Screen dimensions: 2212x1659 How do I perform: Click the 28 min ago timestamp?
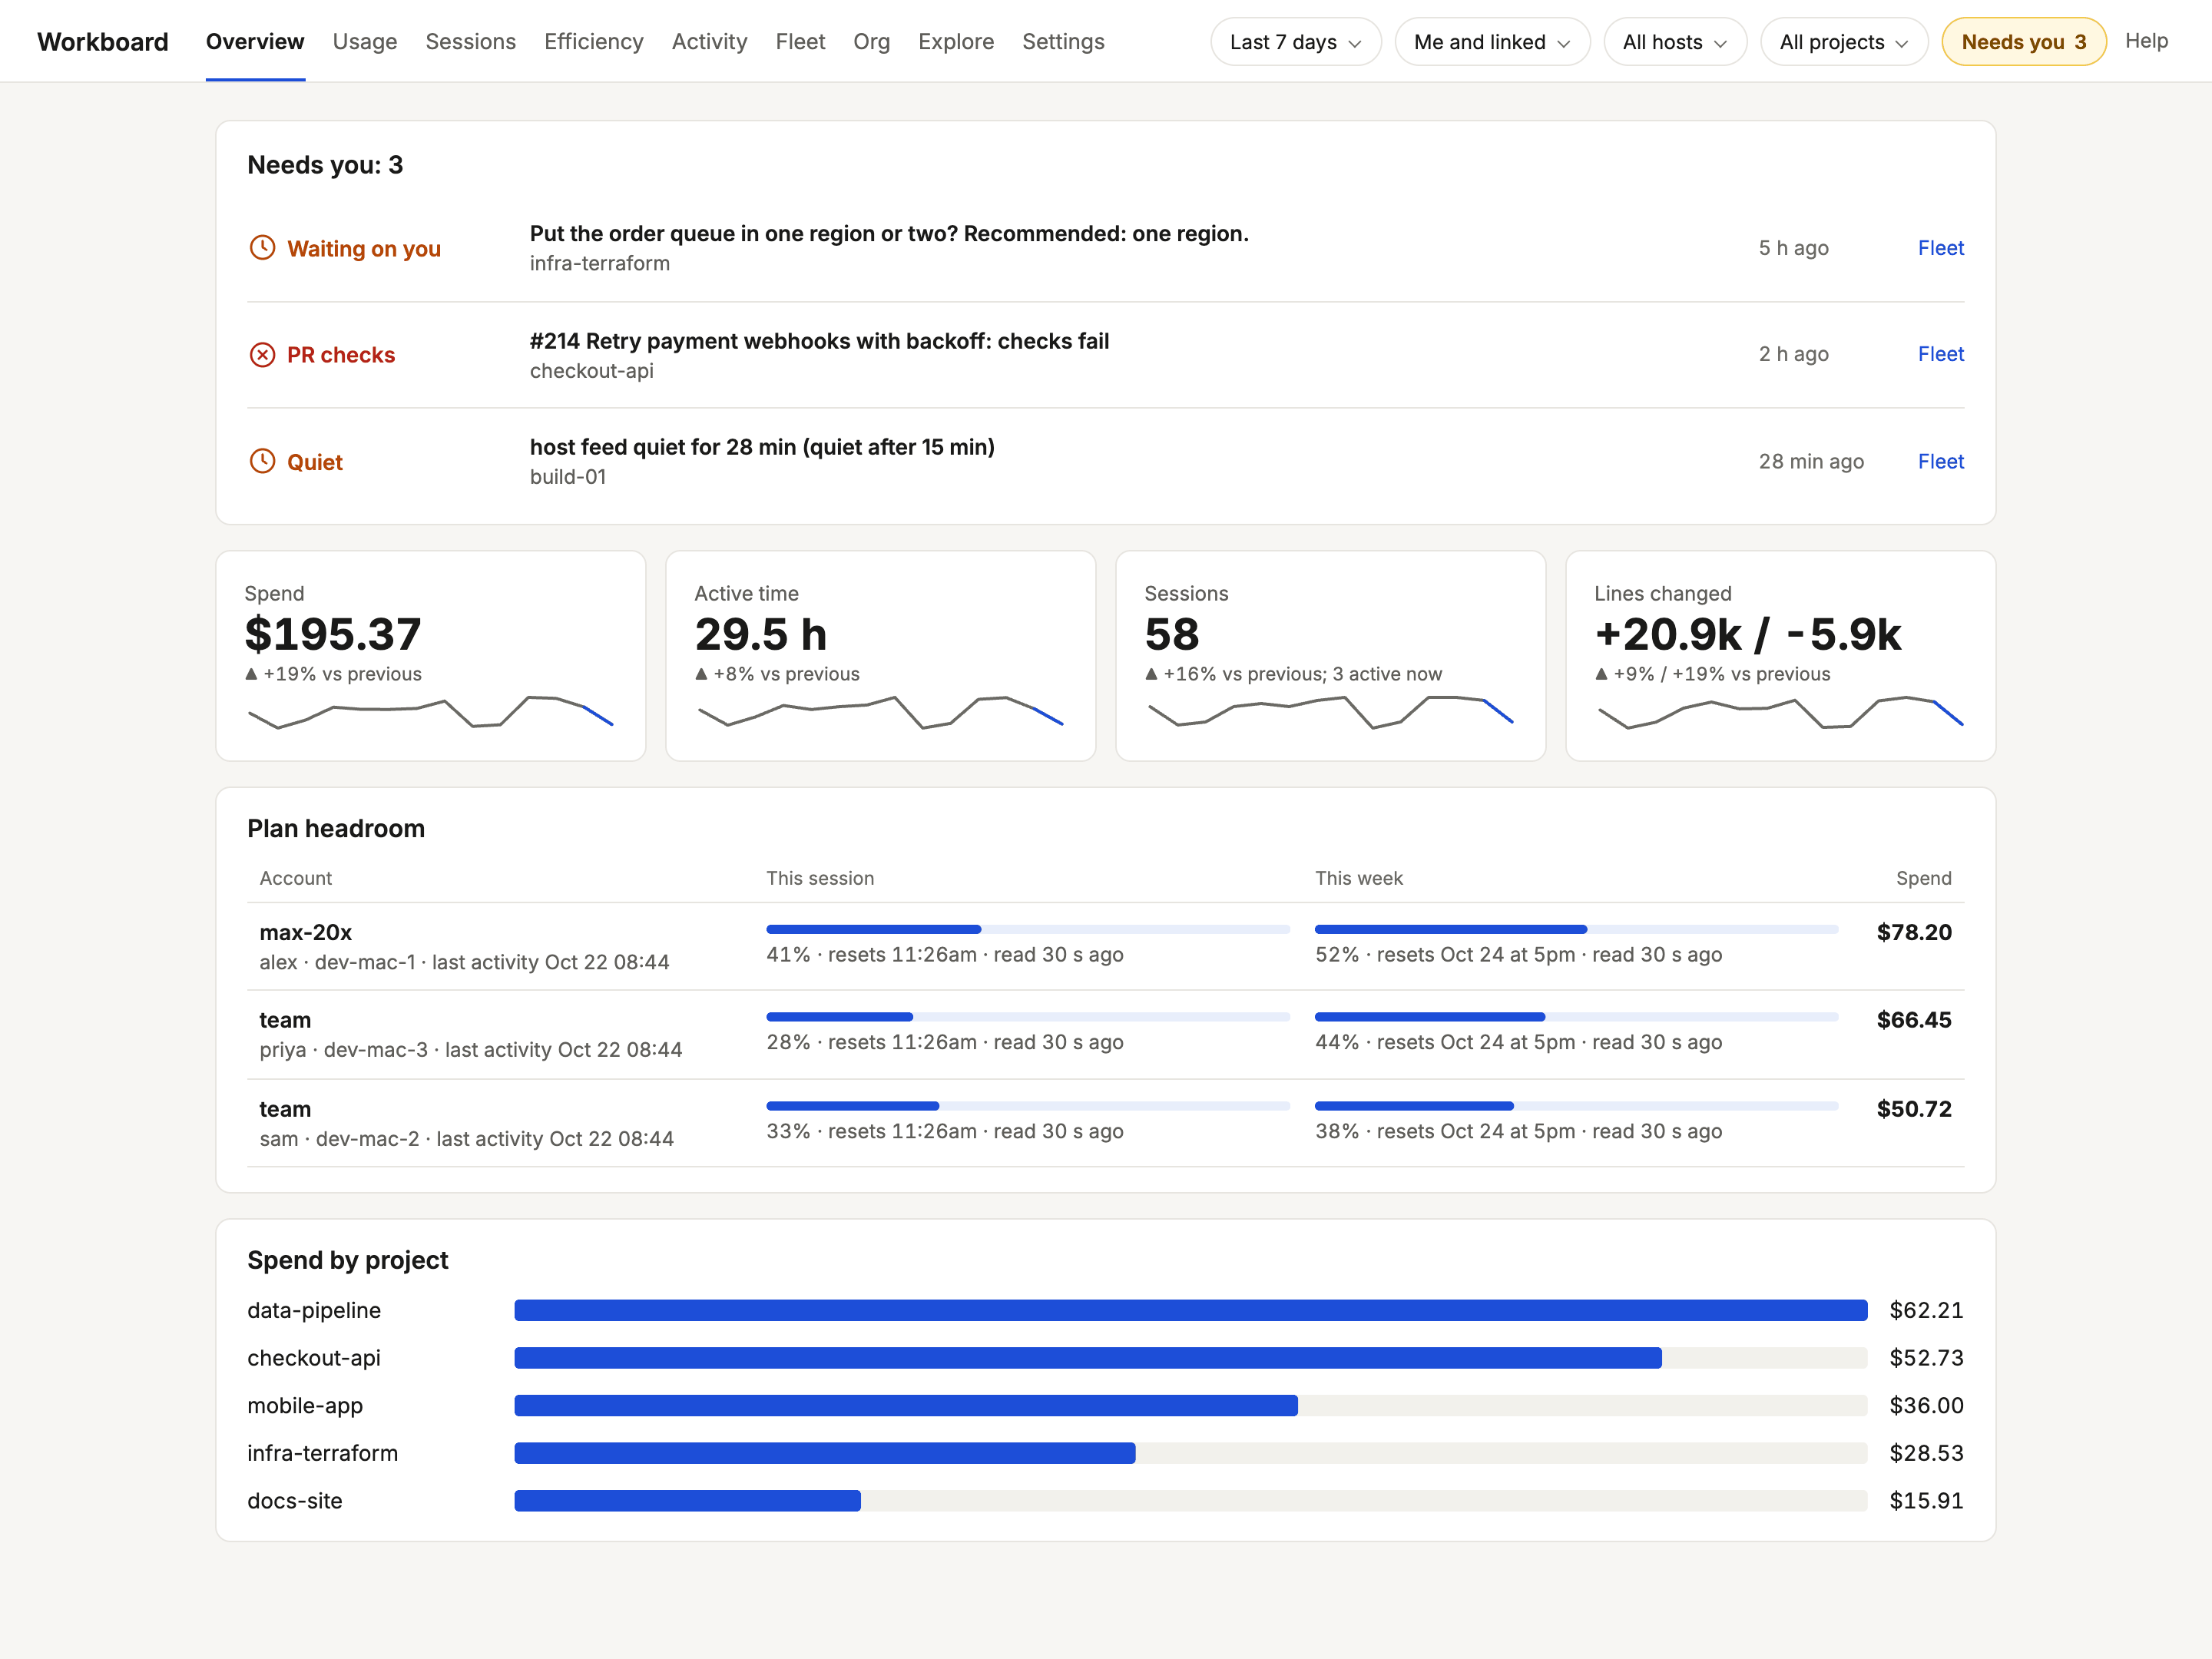(1811, 461)
